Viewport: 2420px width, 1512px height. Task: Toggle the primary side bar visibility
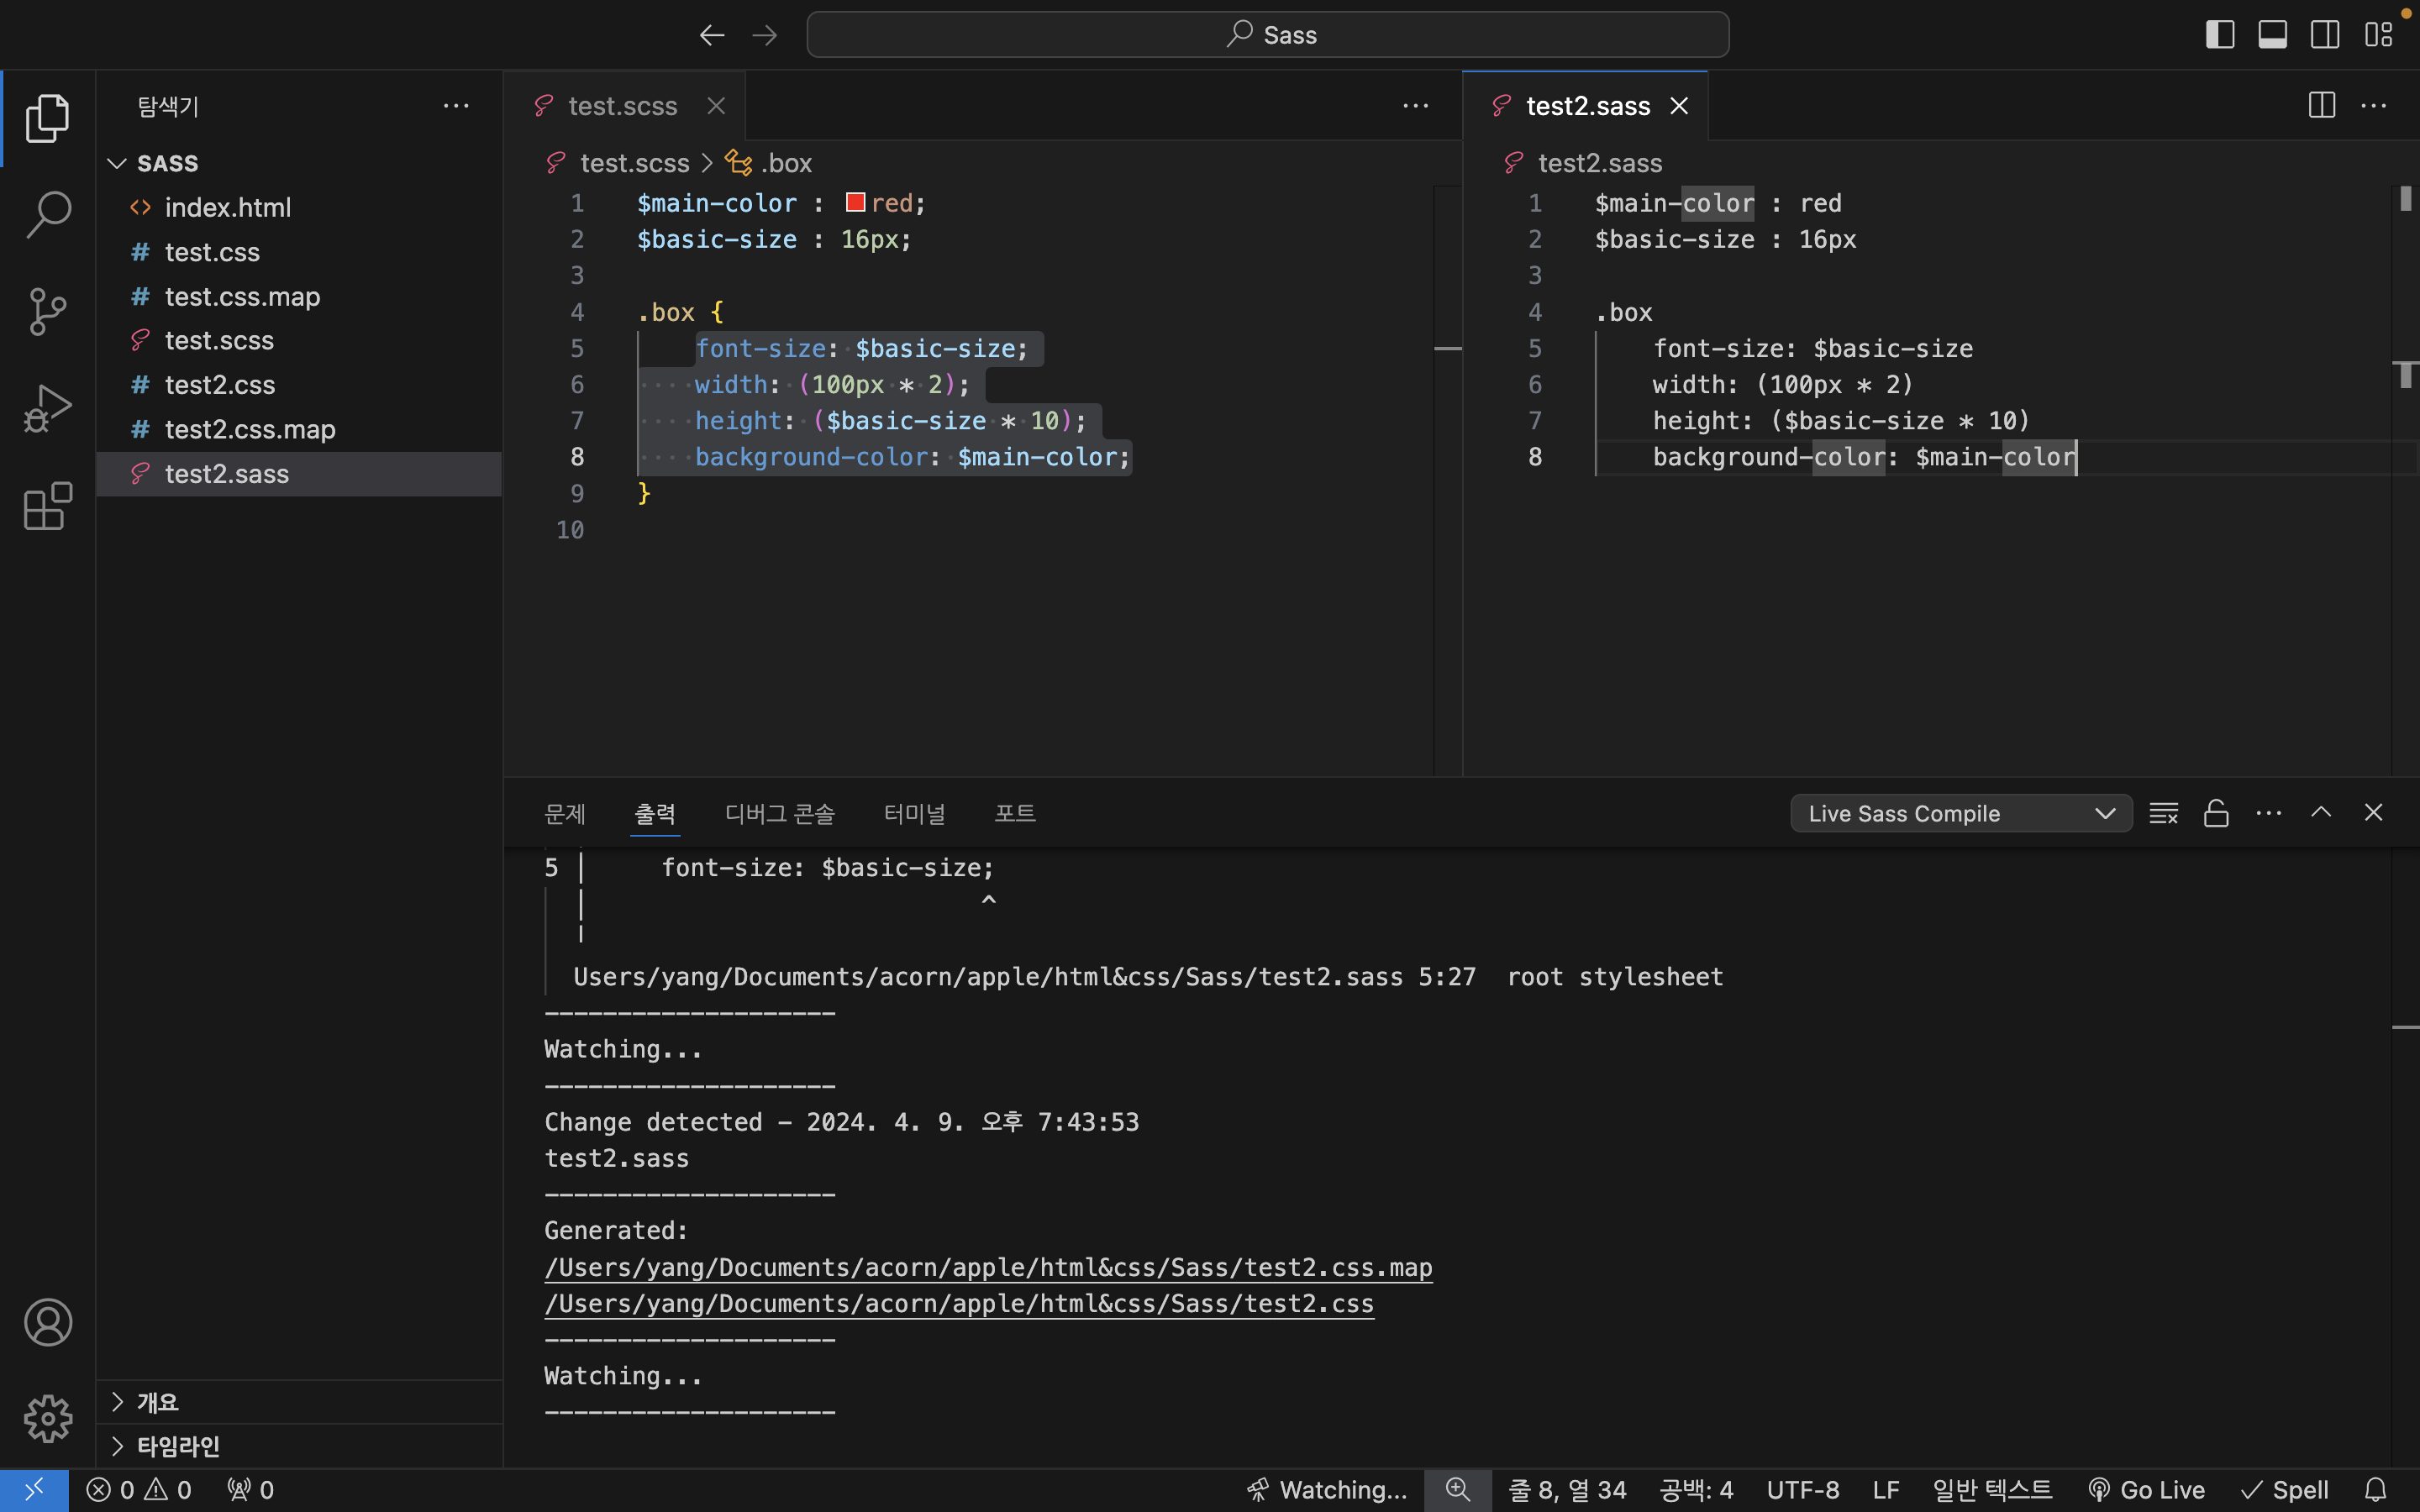tap(2219, 35)
